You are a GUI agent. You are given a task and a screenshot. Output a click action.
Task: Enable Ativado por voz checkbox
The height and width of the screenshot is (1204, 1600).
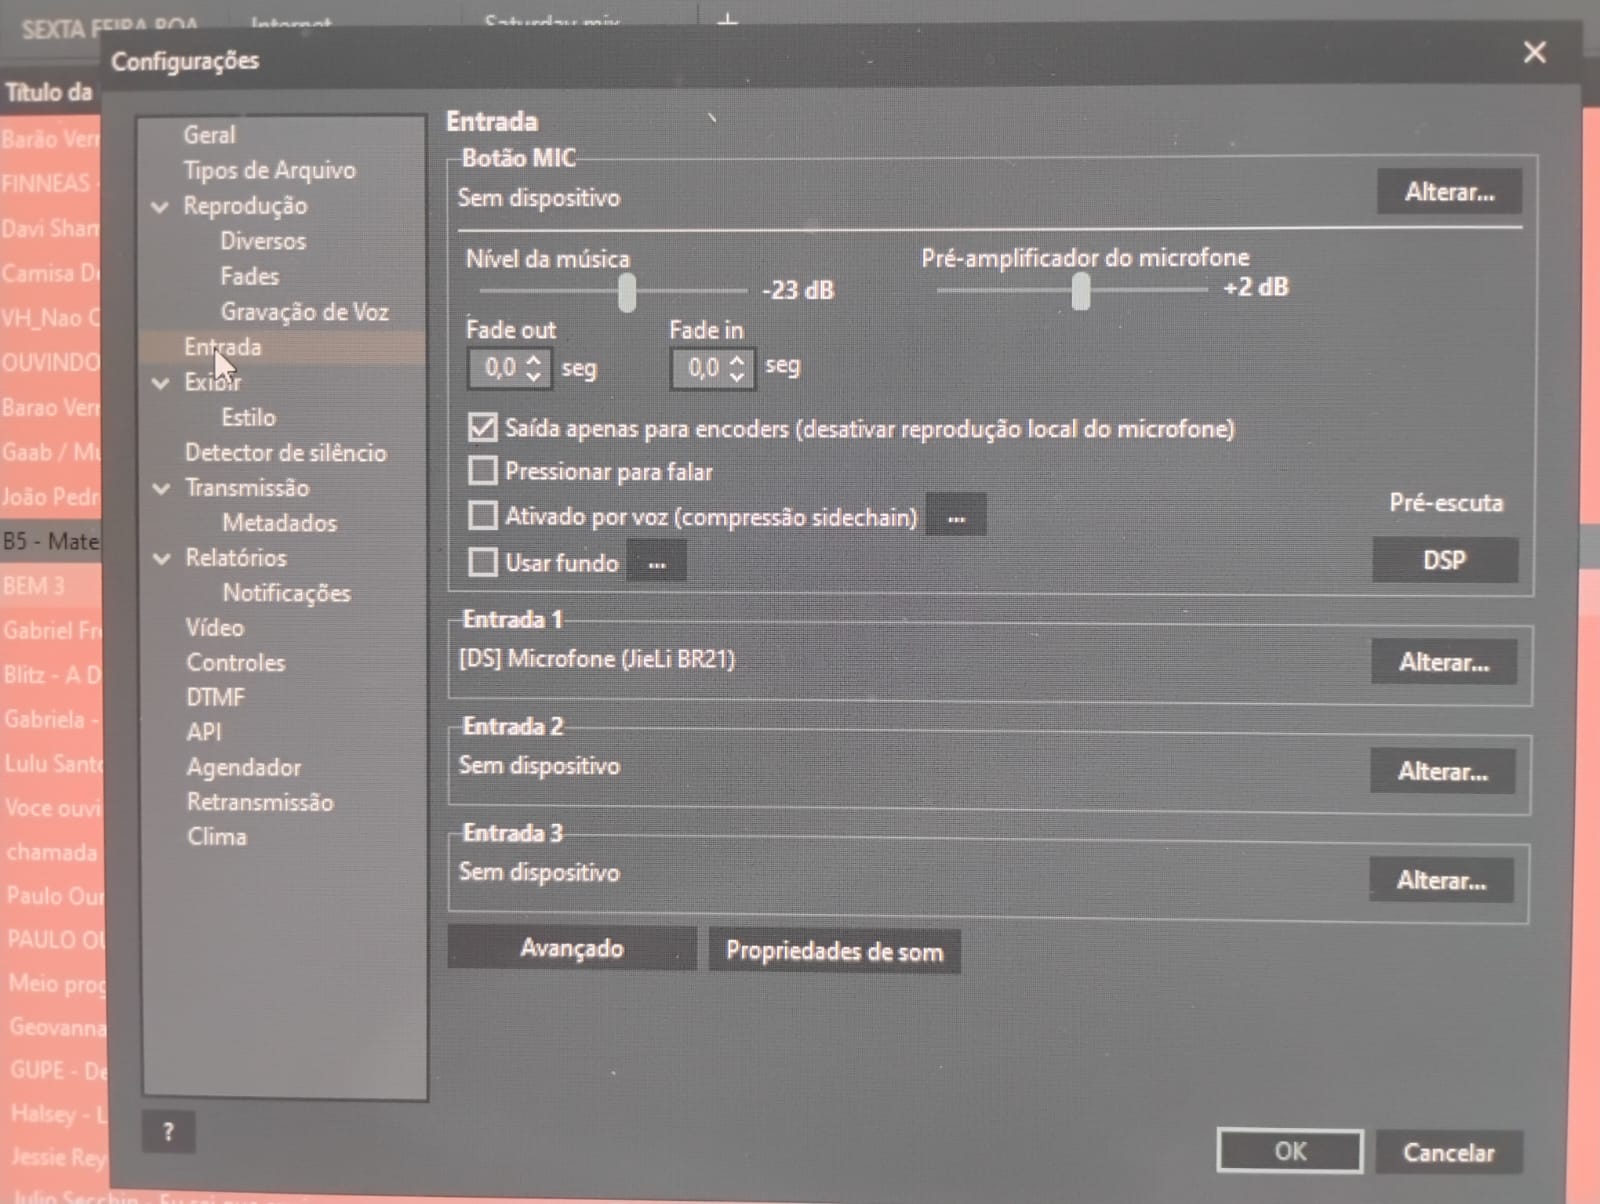coord(483,516)
